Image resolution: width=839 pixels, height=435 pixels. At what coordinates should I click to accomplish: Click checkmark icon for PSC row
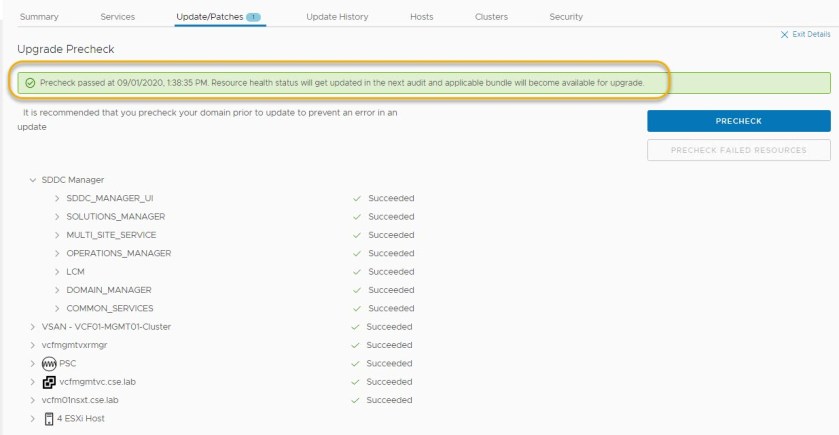click(x=355, y=363)
